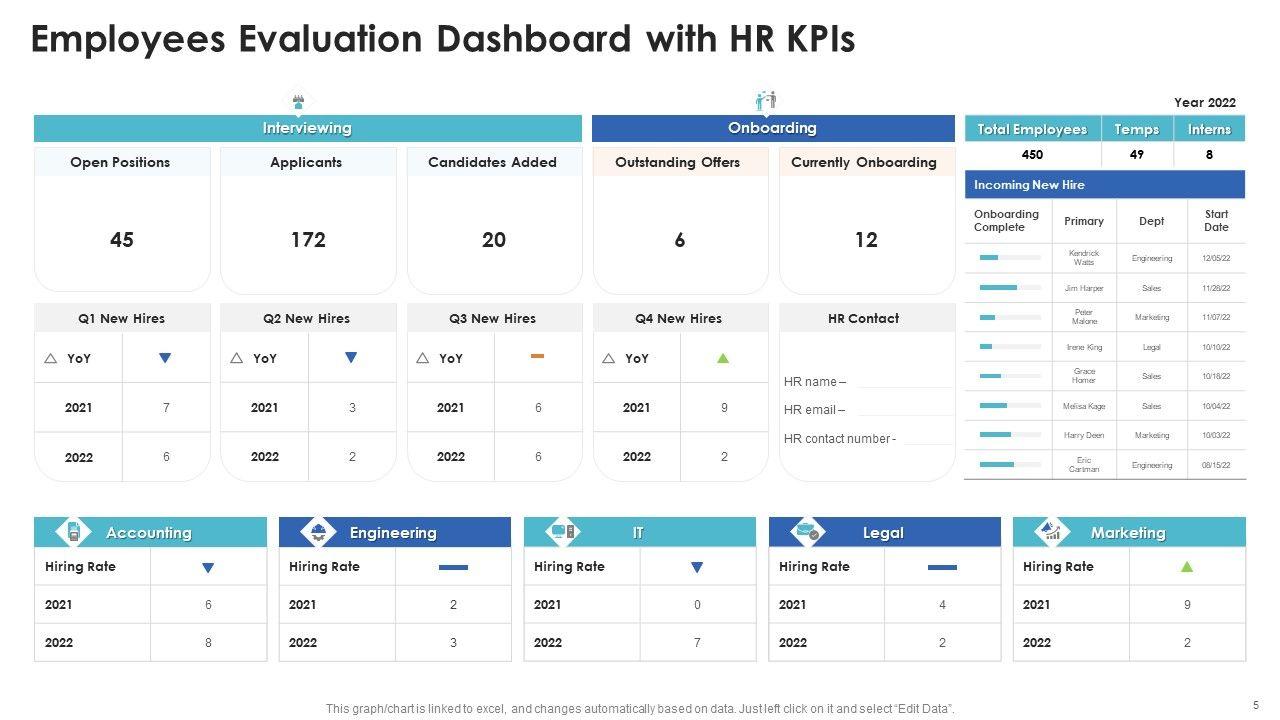This screenshot has height=720, width=1280.
Task: Click the Candidates Added value 20
Action: click(494, 240)
